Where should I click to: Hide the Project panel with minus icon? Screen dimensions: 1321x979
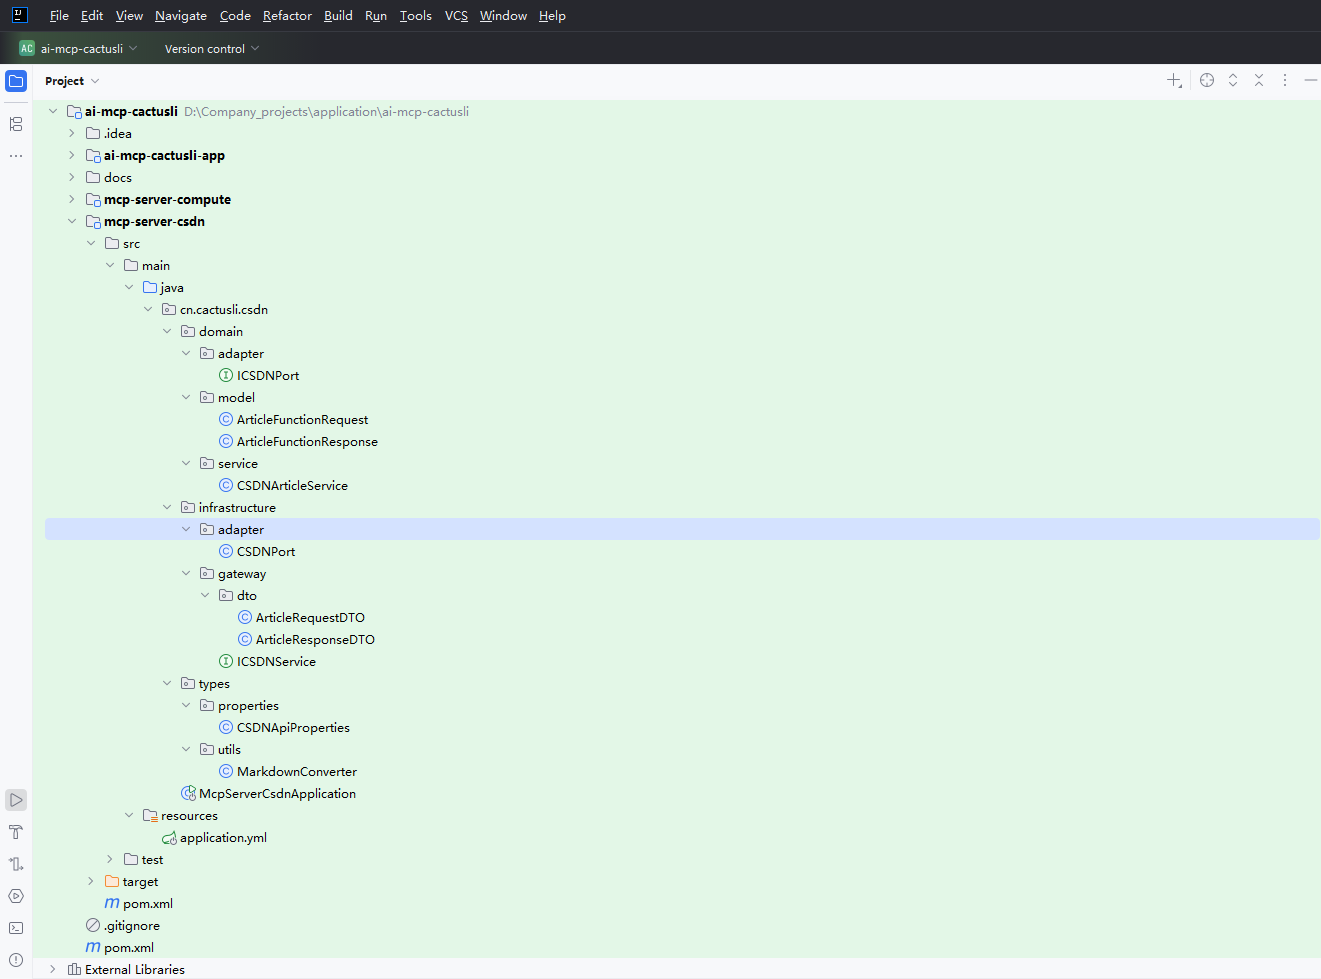coord(1310,81)
